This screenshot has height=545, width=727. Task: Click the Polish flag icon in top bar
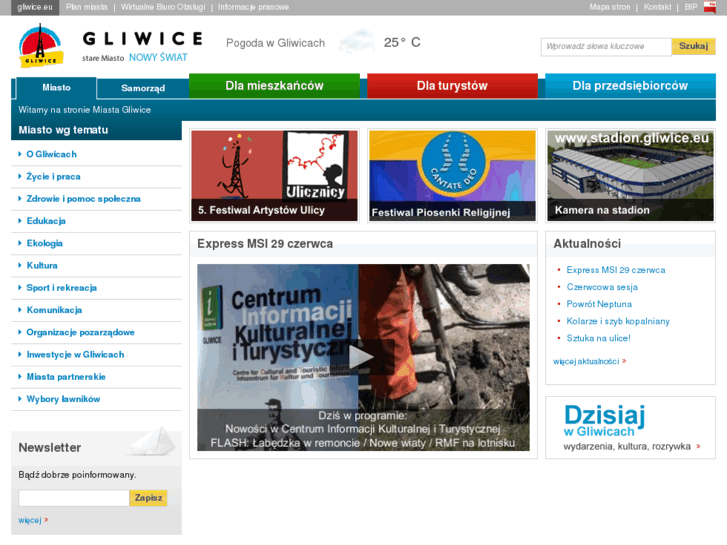pos(710,7)
